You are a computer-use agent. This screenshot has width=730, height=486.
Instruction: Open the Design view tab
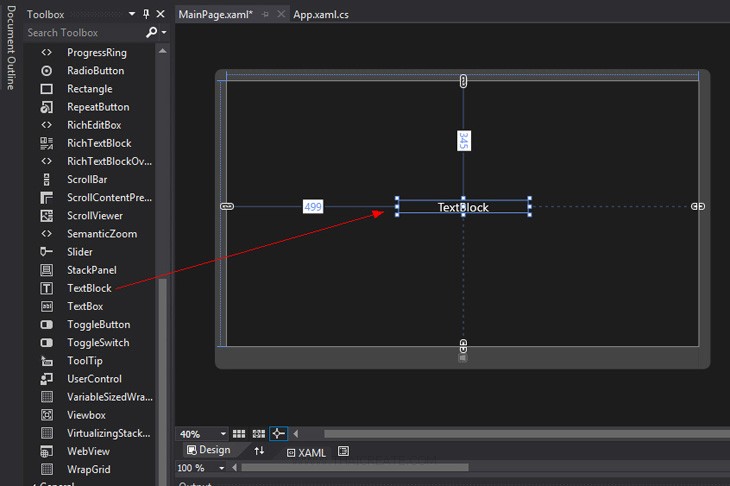pos(208,450)
